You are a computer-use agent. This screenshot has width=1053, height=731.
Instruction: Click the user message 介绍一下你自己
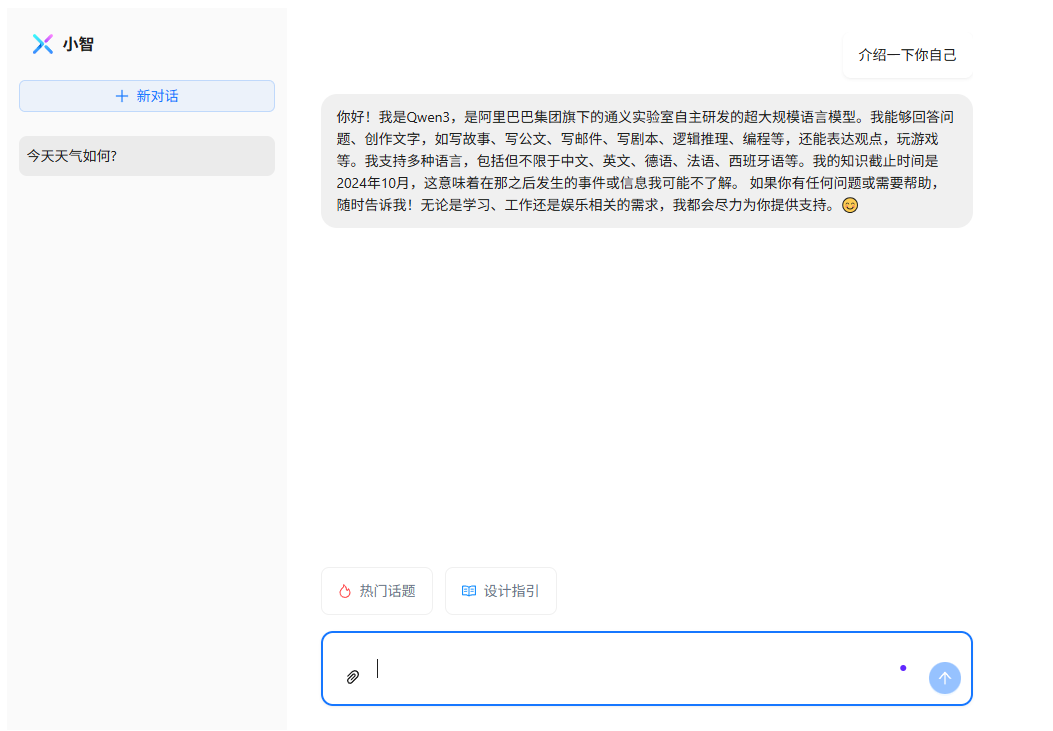pyautogui.click(x=907, y=55)
